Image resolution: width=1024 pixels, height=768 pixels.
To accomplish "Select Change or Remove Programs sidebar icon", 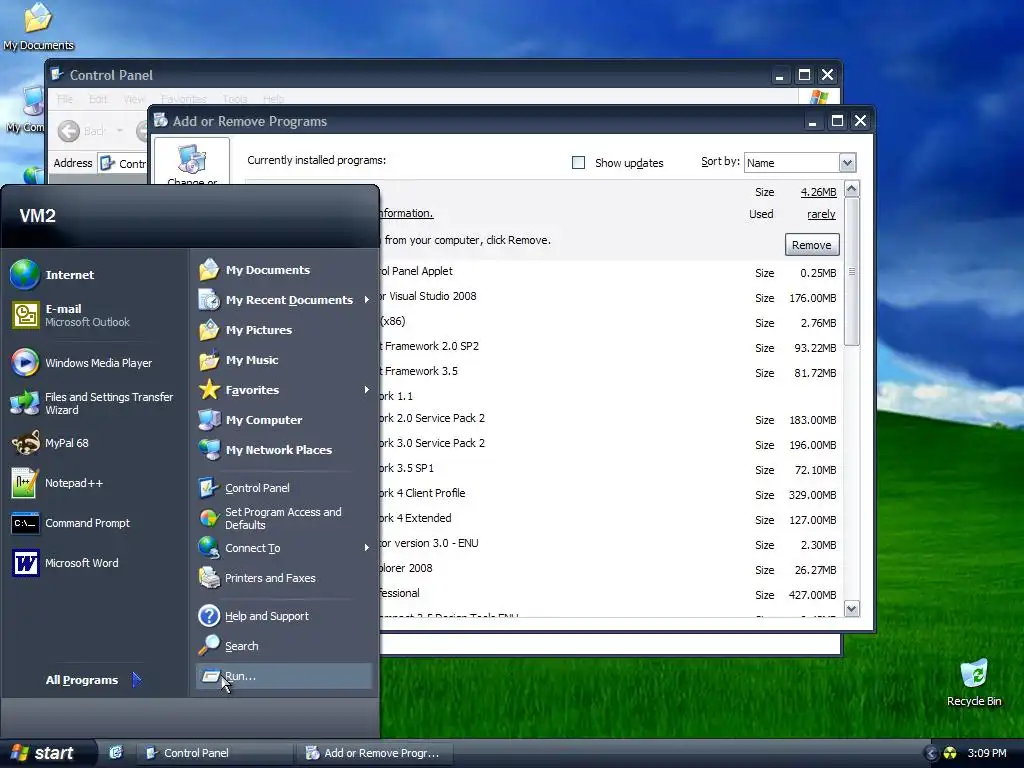I will point(191,163).
